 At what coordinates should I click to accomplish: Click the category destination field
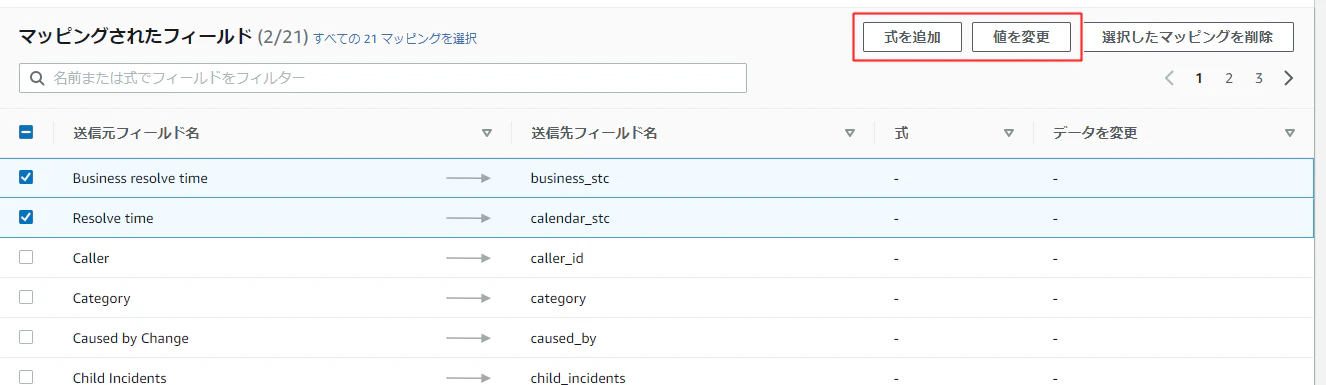pyautogui.click(x=559, y=298)
